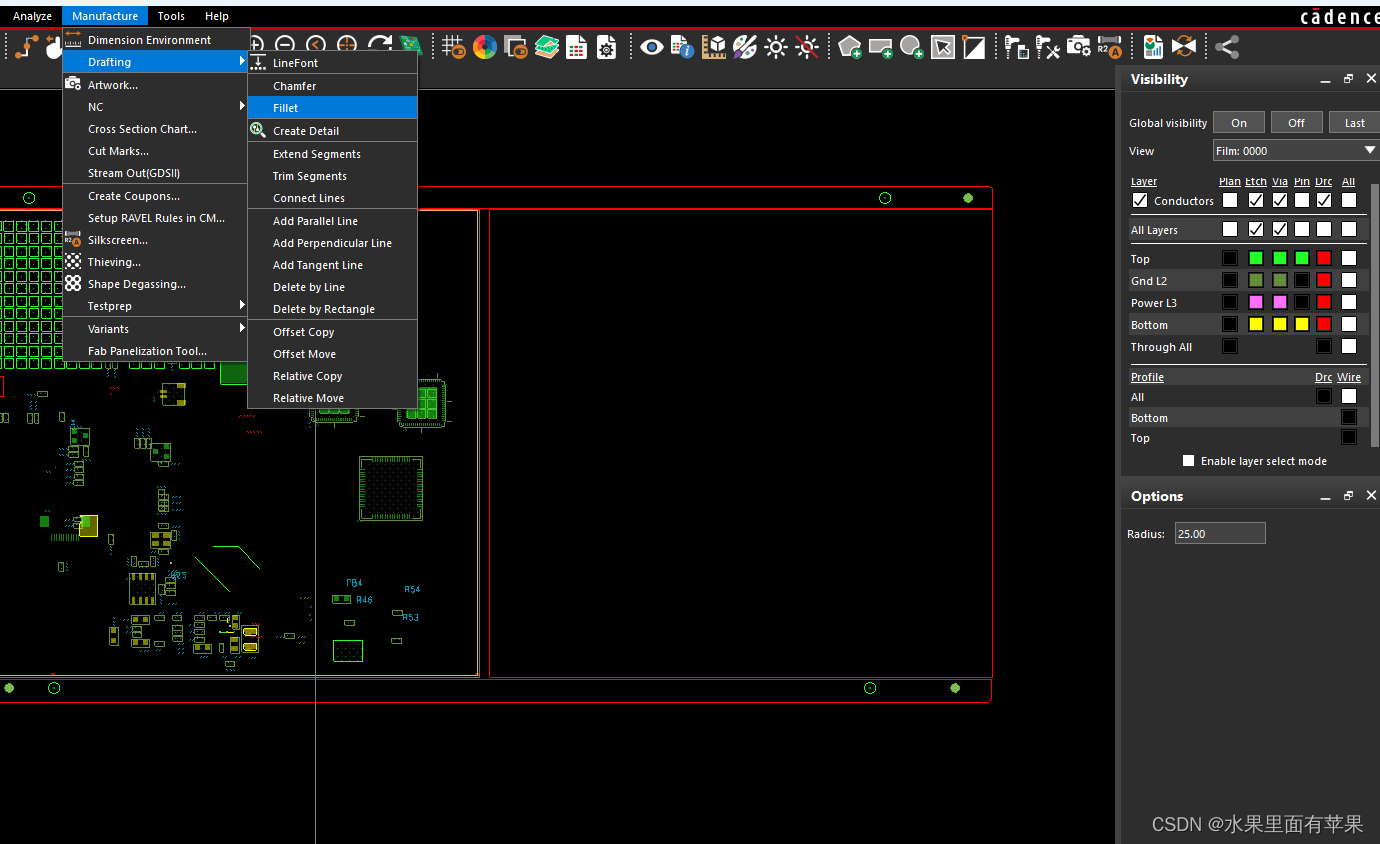The width and height of the screenshot is (1380, 844).
Task: Click the paintbrush palette icon in toolbar
Action: click(744, 47)
